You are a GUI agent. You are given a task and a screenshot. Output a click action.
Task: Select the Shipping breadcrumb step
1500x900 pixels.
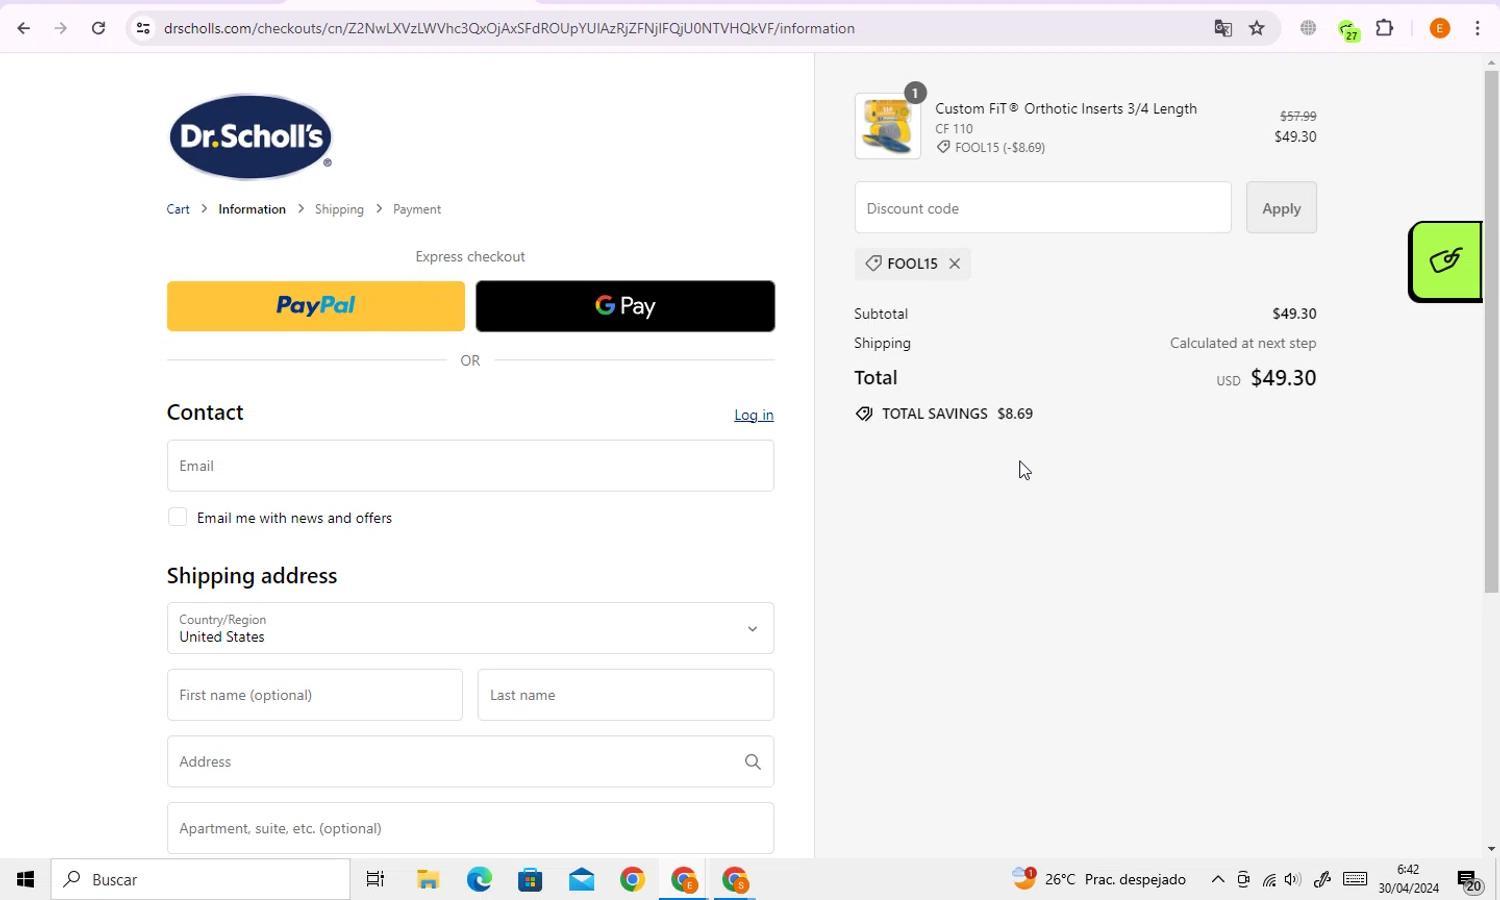[339, 209]
